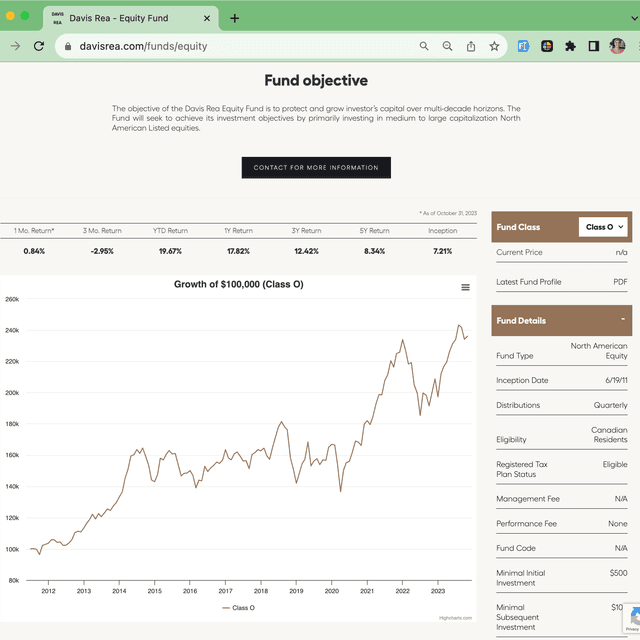Click the Highcharts.com credit link

pos(456,618)
